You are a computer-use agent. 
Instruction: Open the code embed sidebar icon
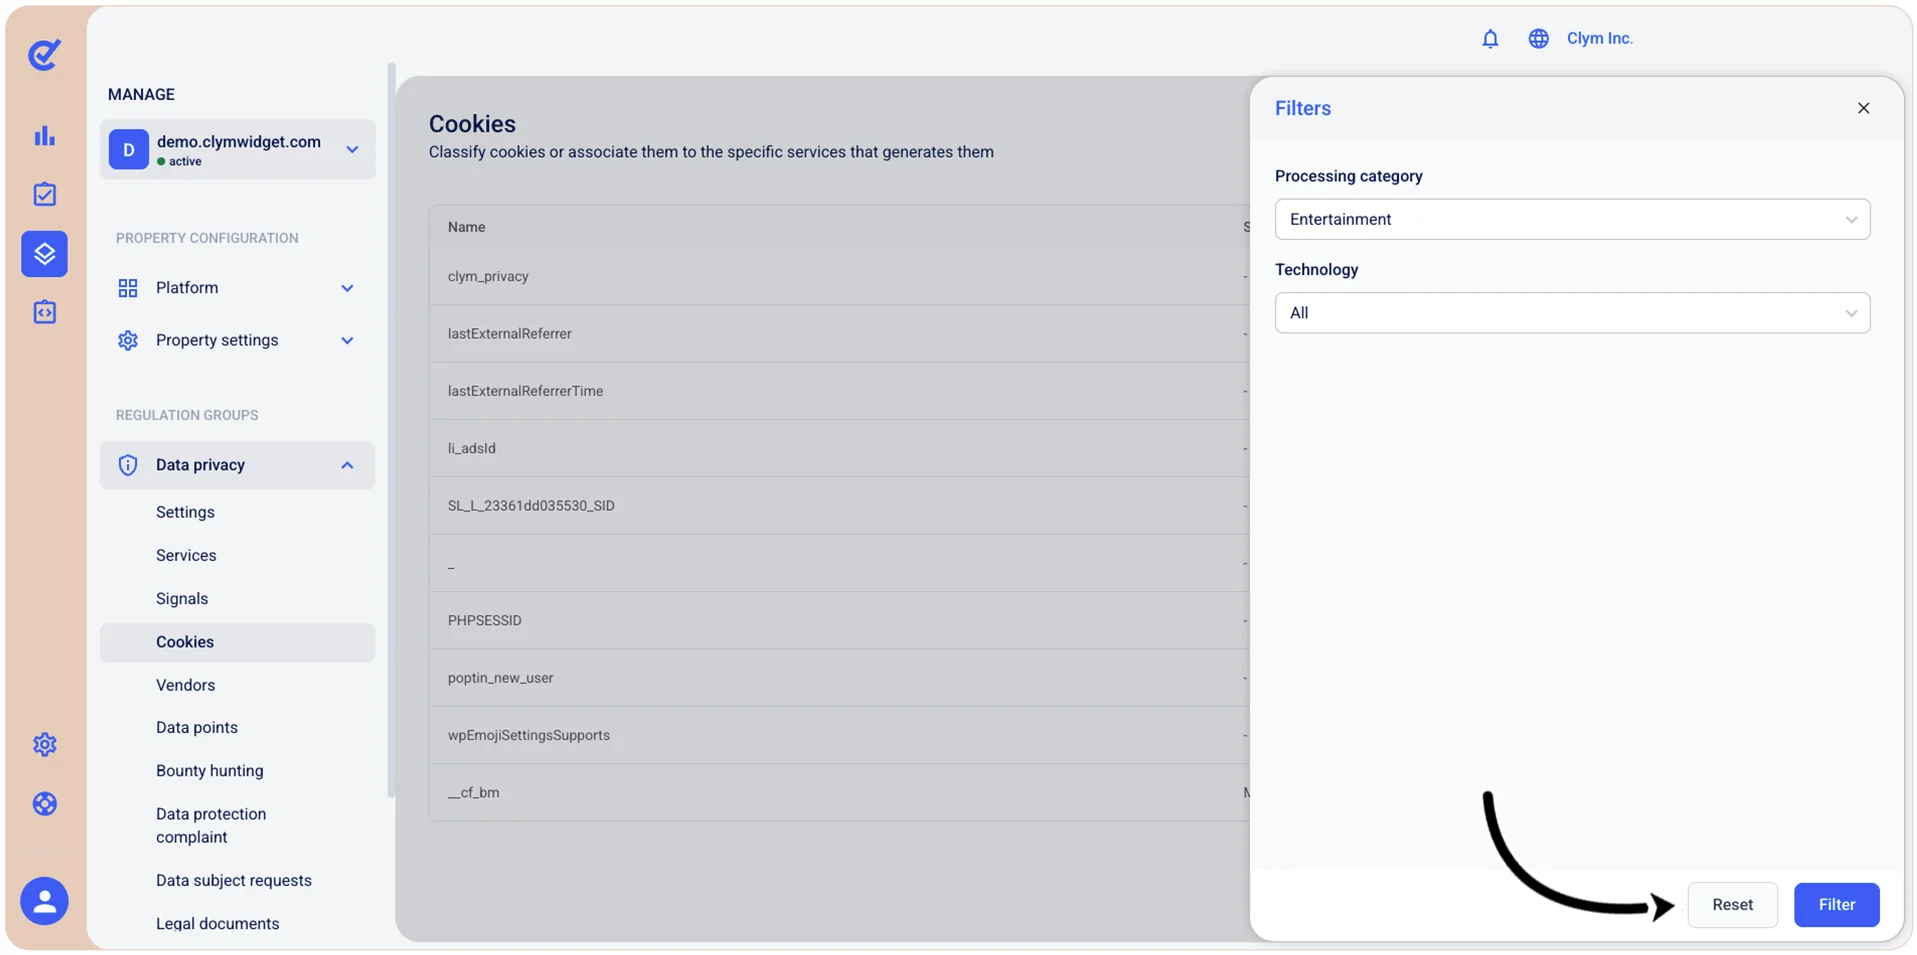(x=44, y=313)
